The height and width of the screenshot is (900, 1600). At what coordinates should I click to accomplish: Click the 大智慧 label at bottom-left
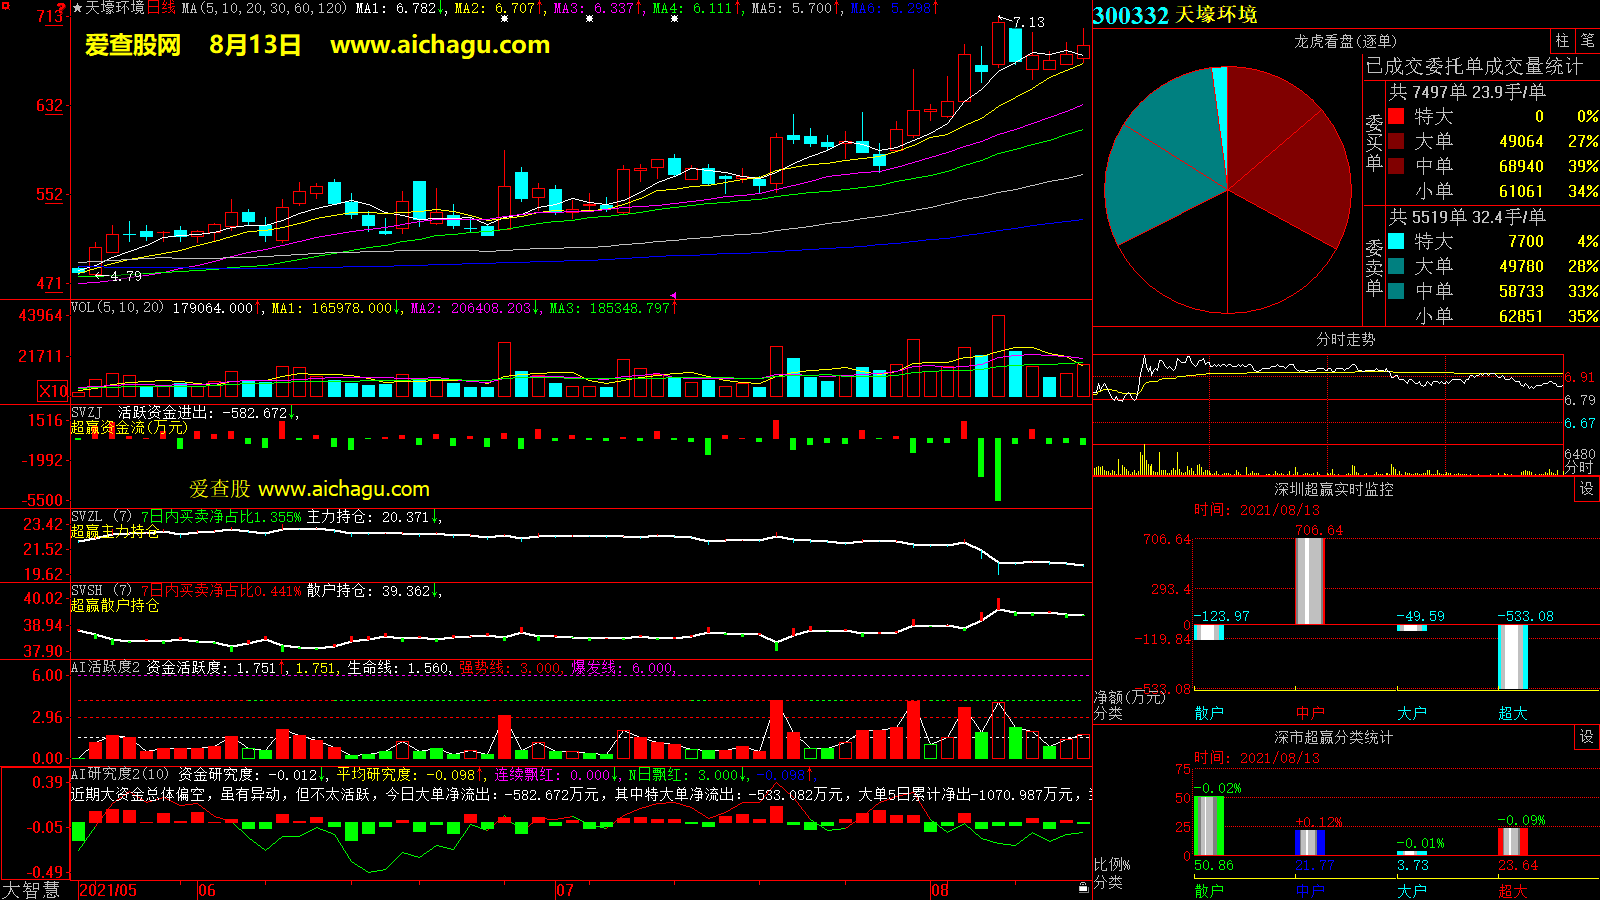[x=31, y=890]
